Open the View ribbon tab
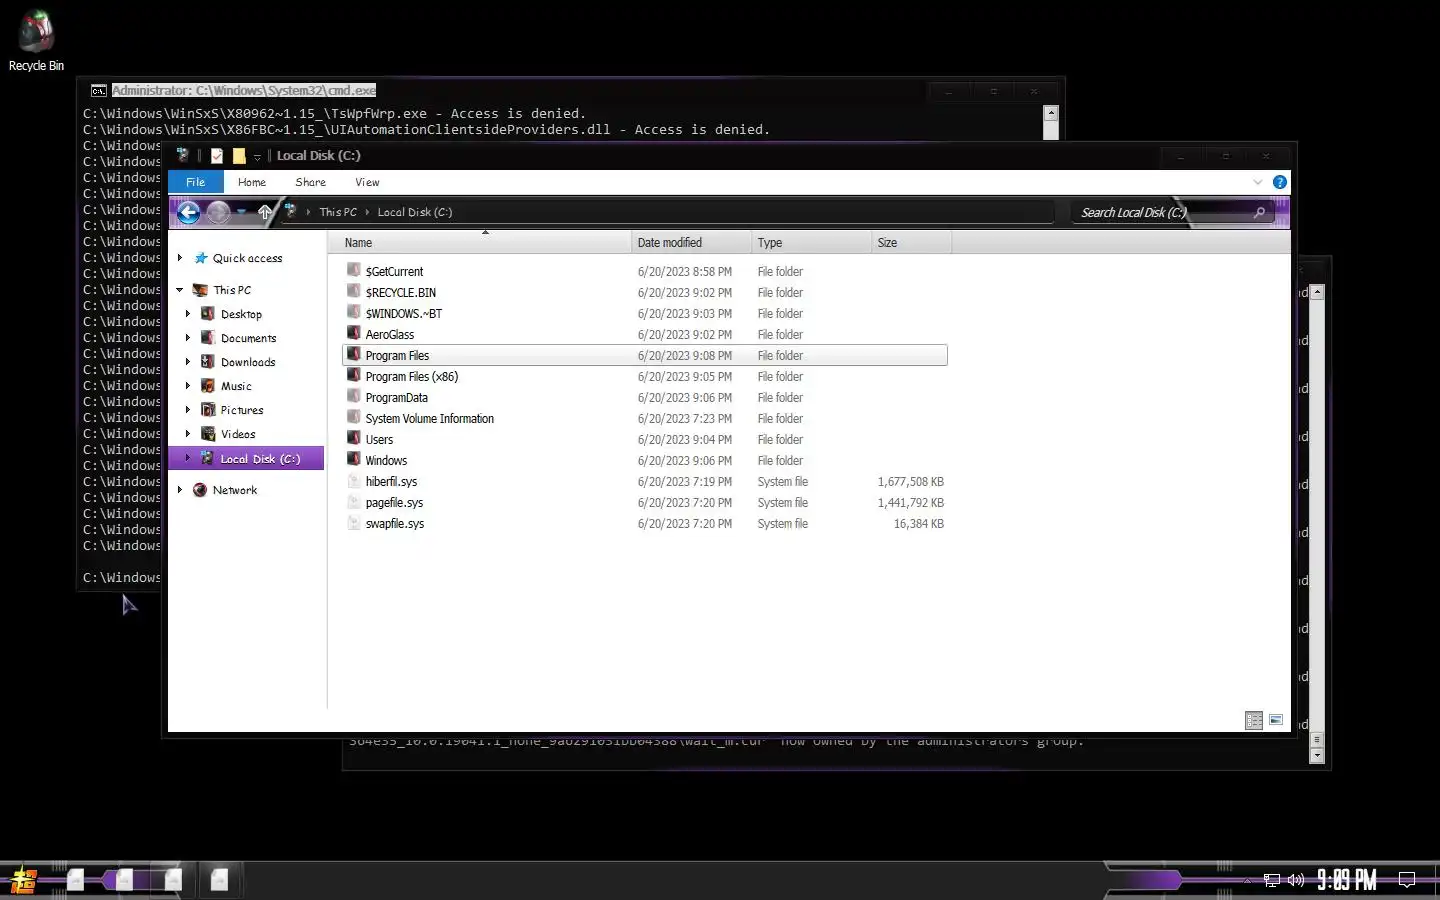This screenshot has height=900, width=1440. (x=367, y=182)
